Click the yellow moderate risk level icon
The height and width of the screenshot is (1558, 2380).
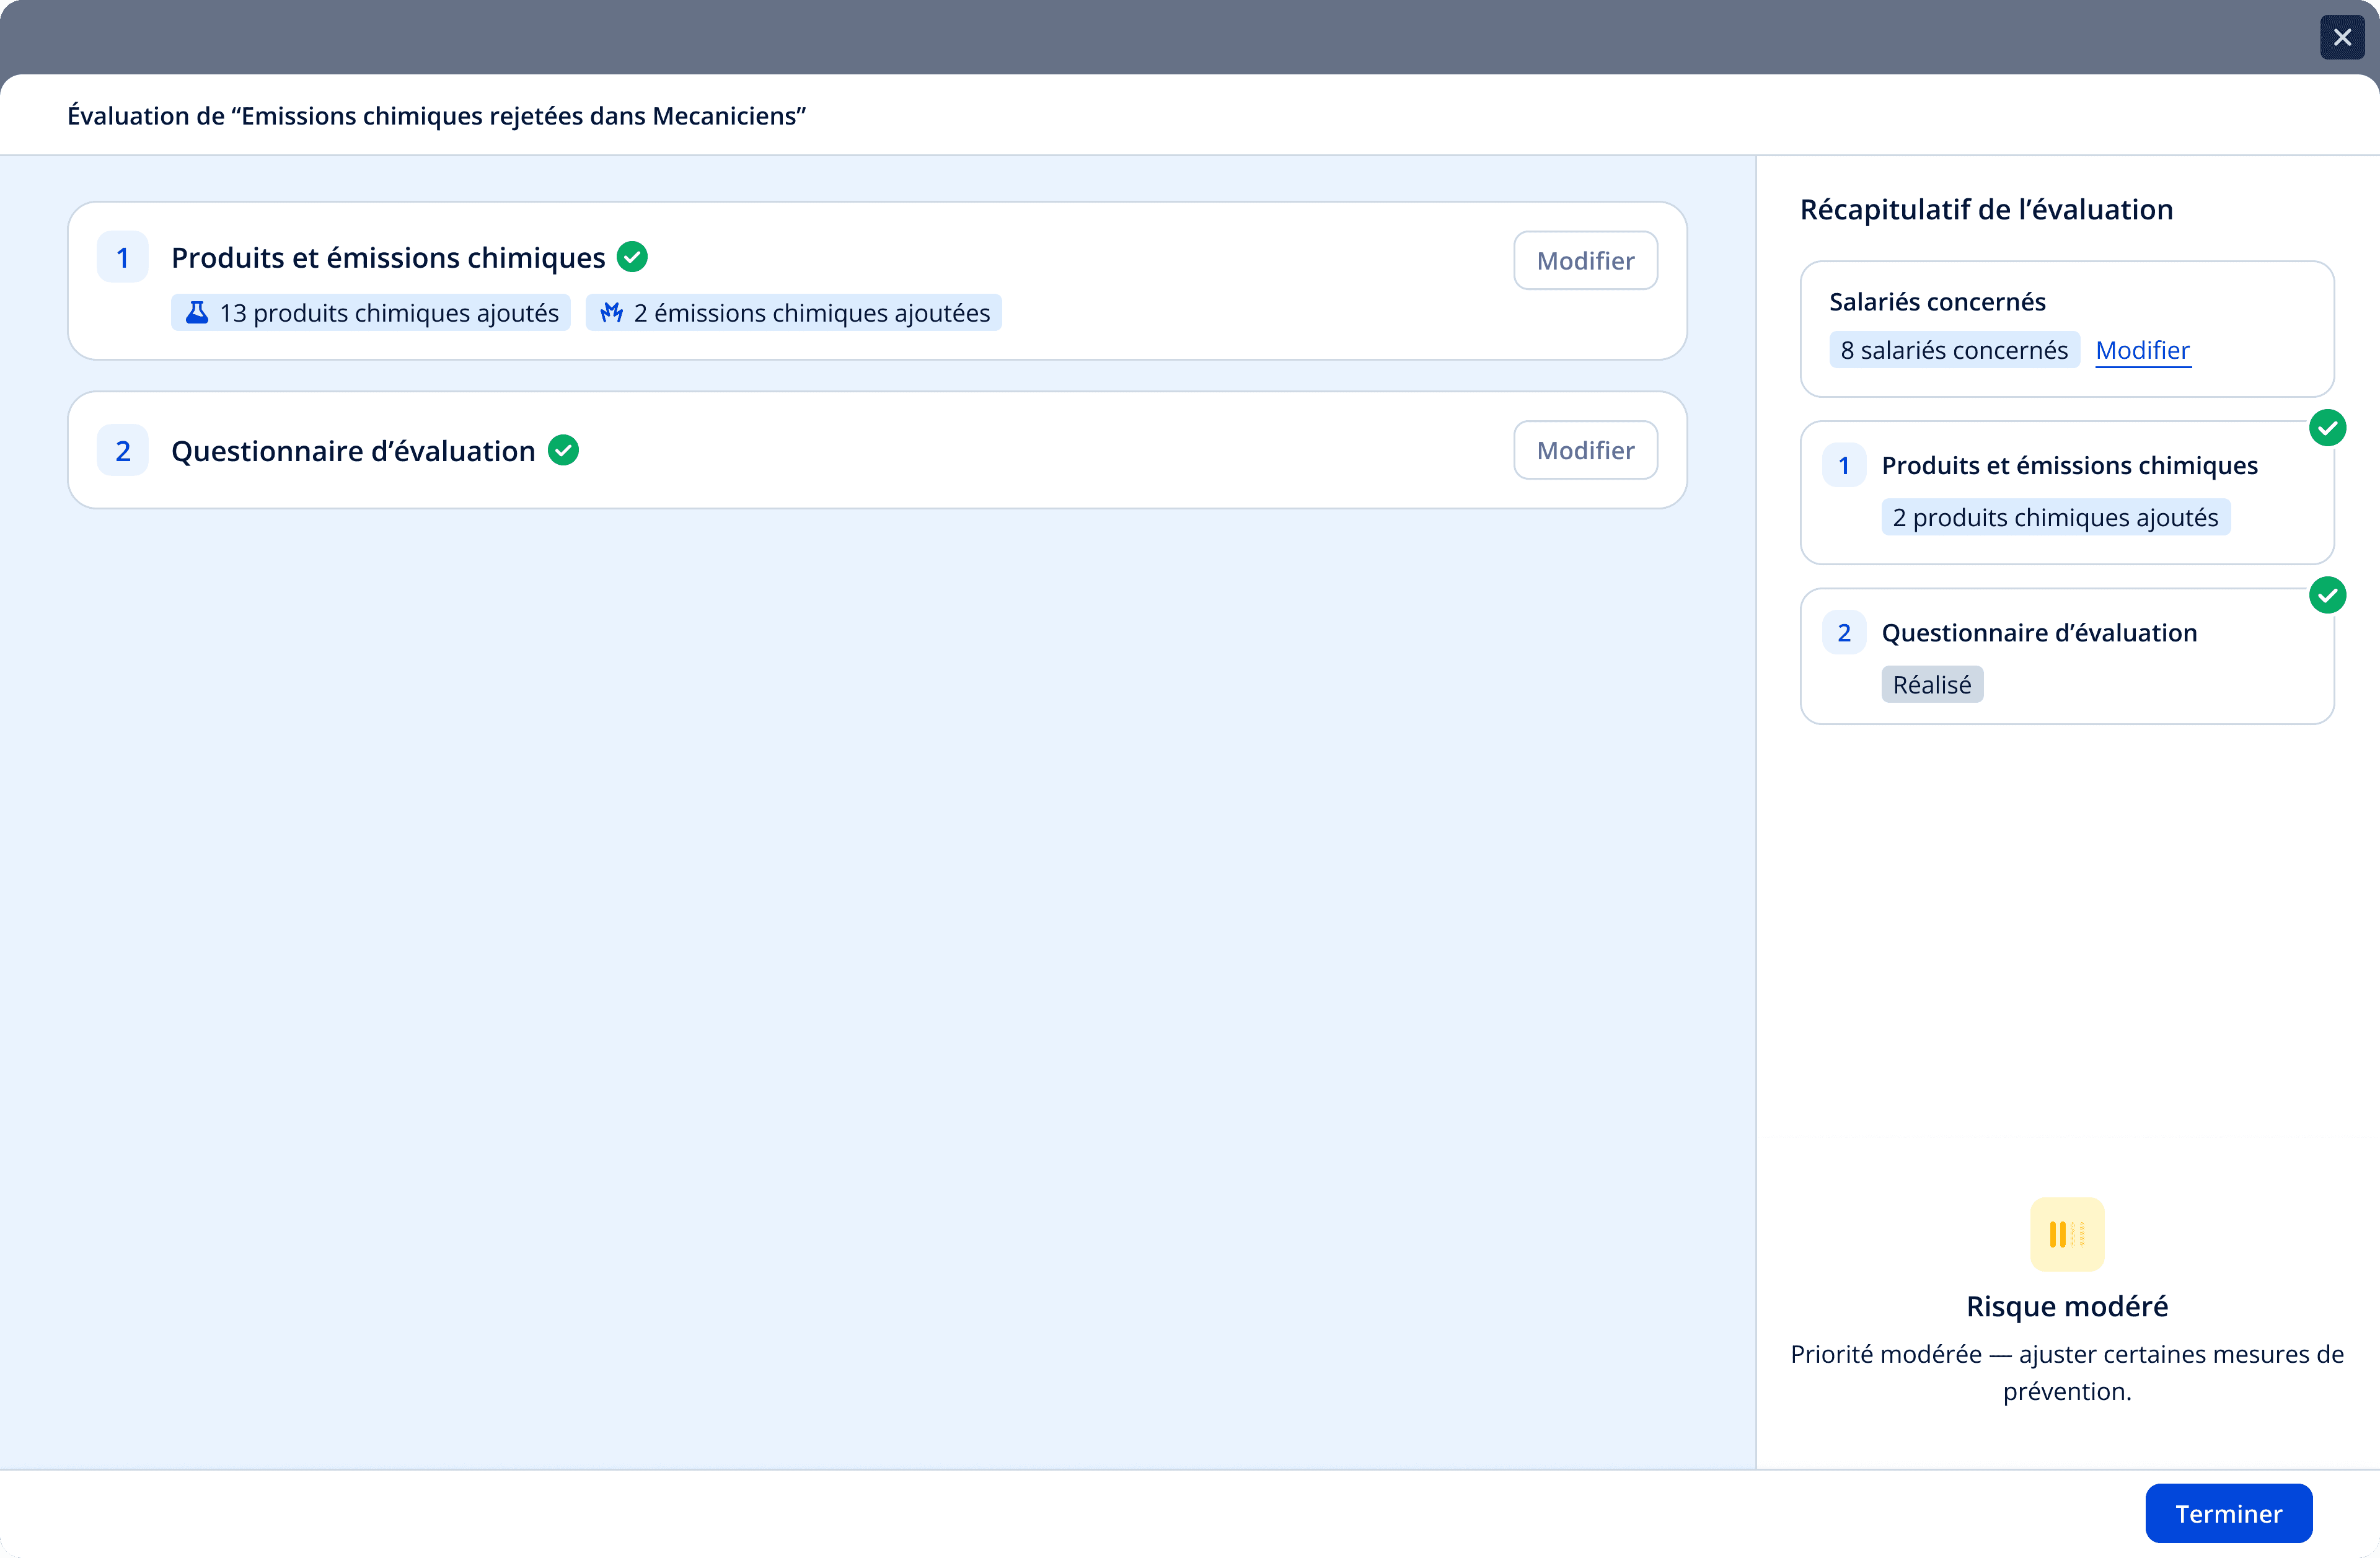coord(2066,1234)
